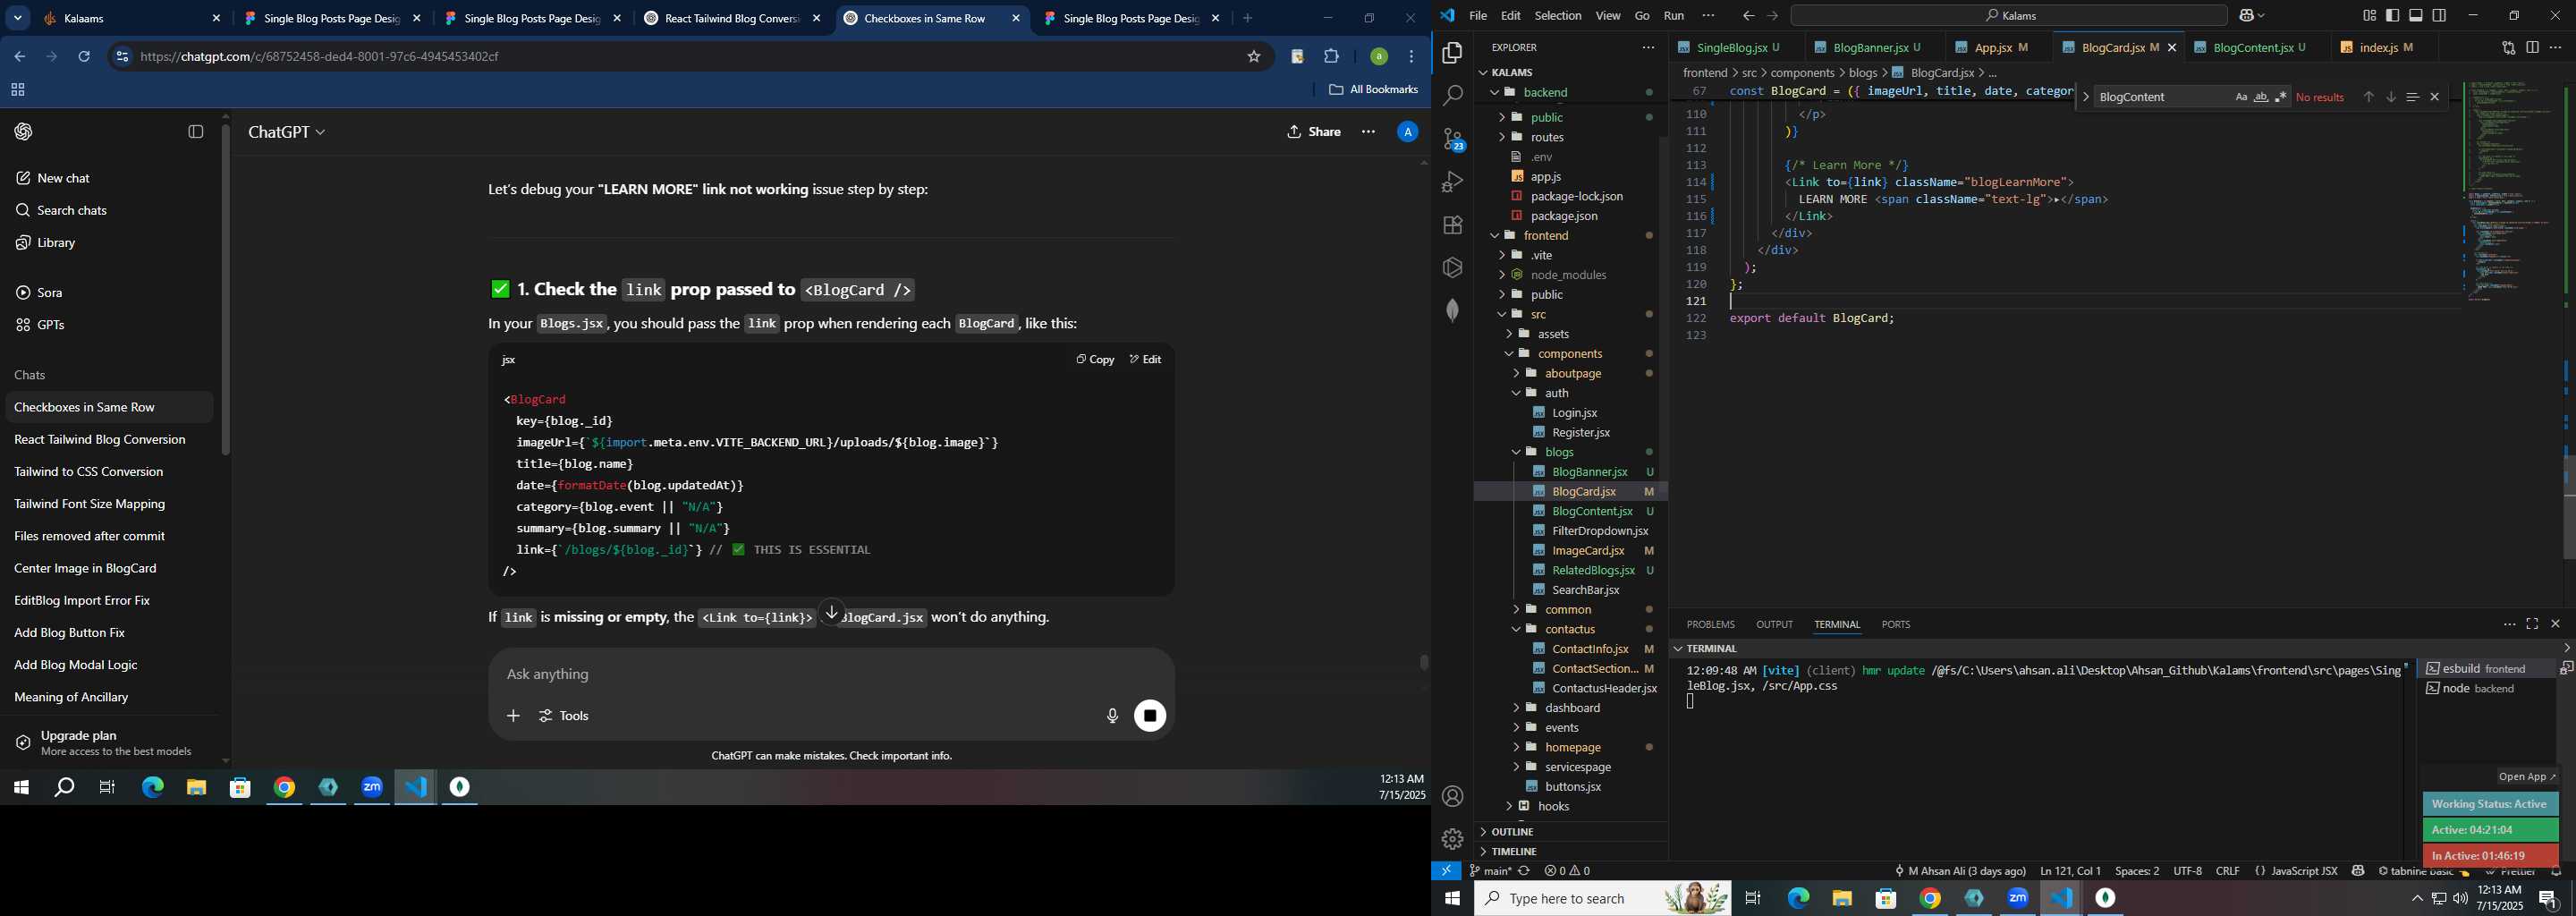
Task: Expand OUTLINE section
Action: click(x=1512, y=832)
